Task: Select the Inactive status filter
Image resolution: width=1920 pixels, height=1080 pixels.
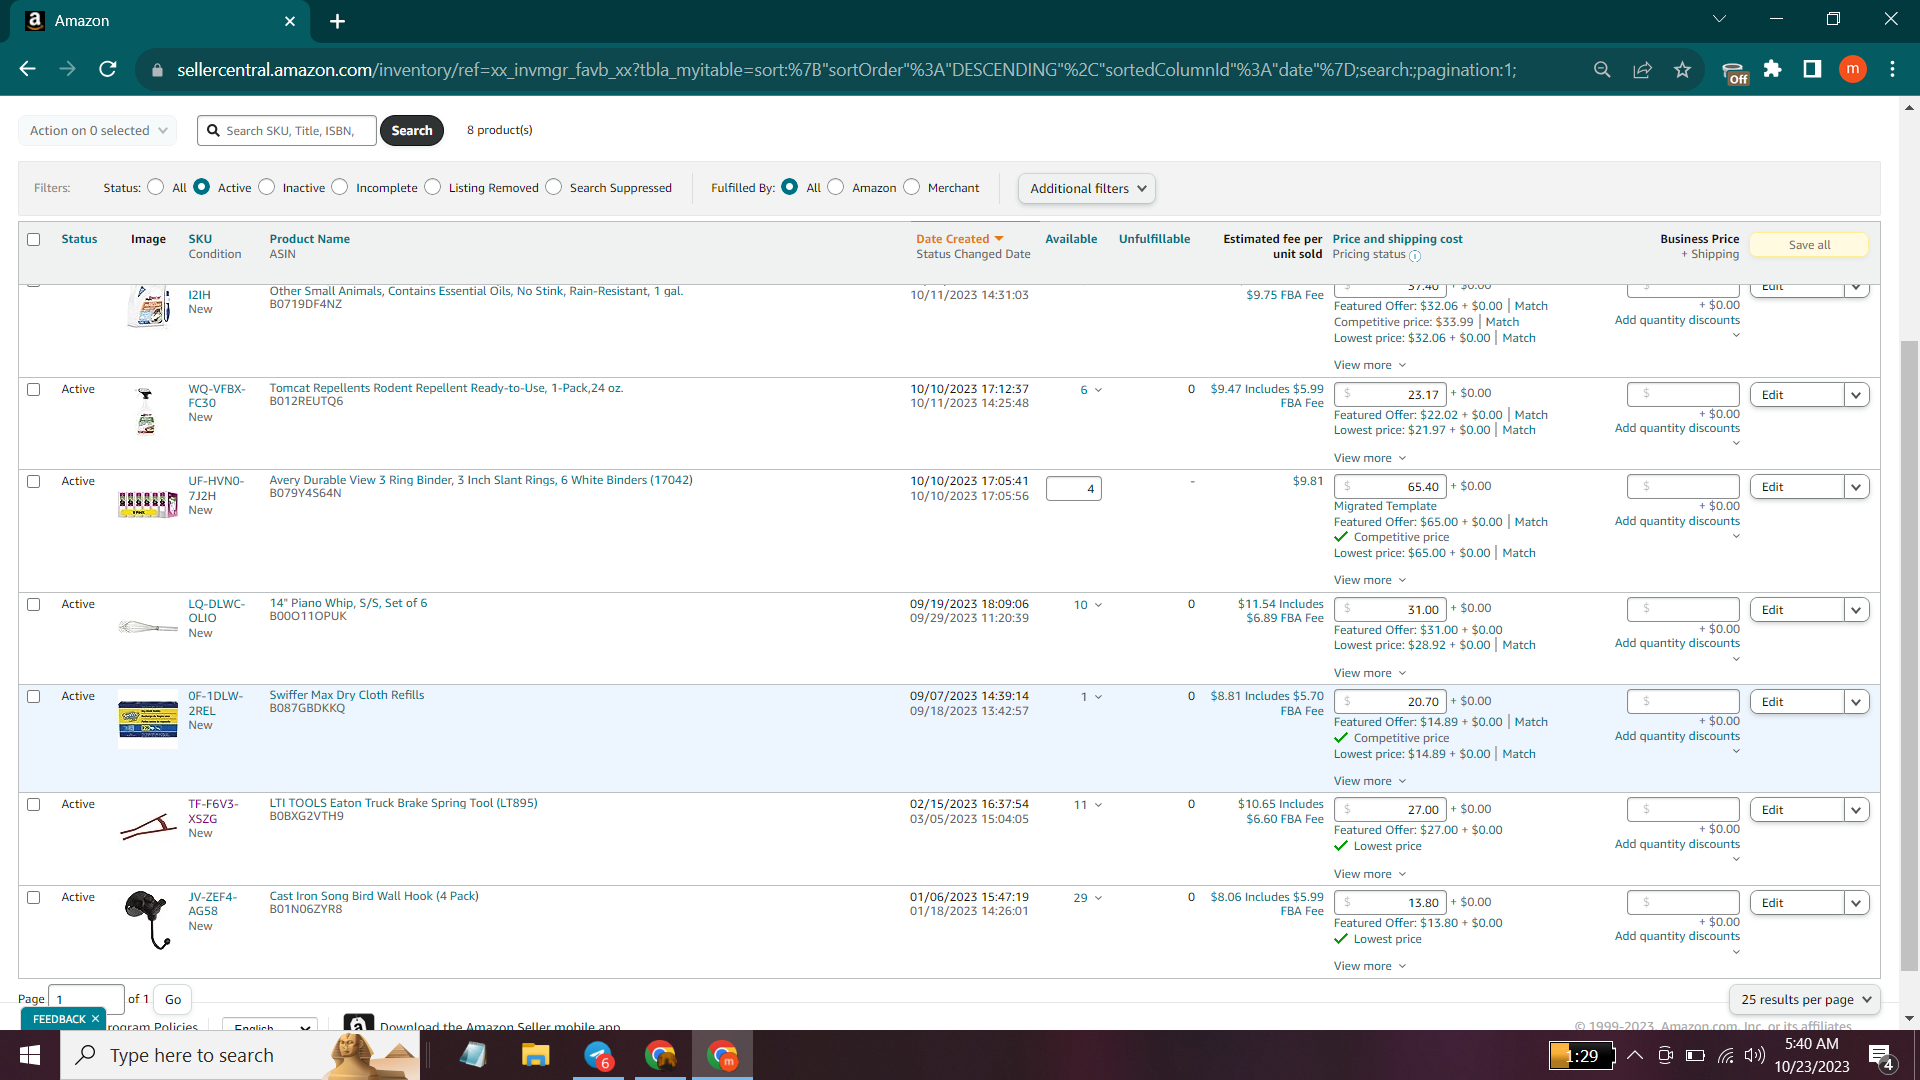Action: tap(266, 187)
